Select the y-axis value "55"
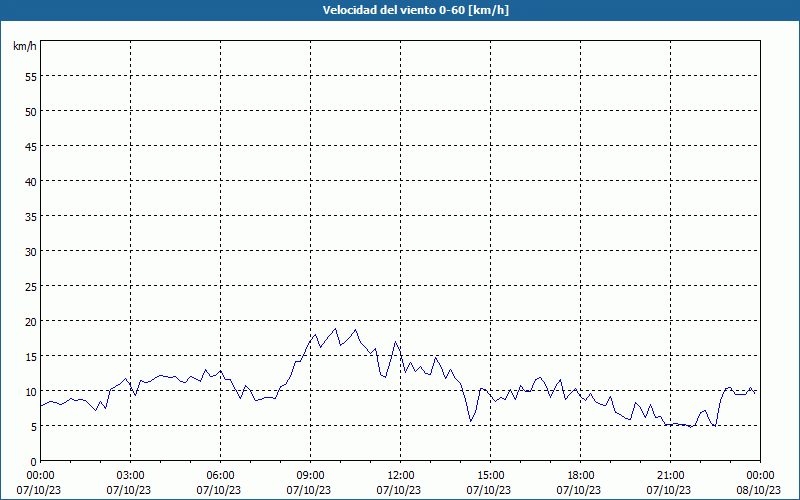The height and width of the screenshot is (500, 800). [x=31, y=77]
